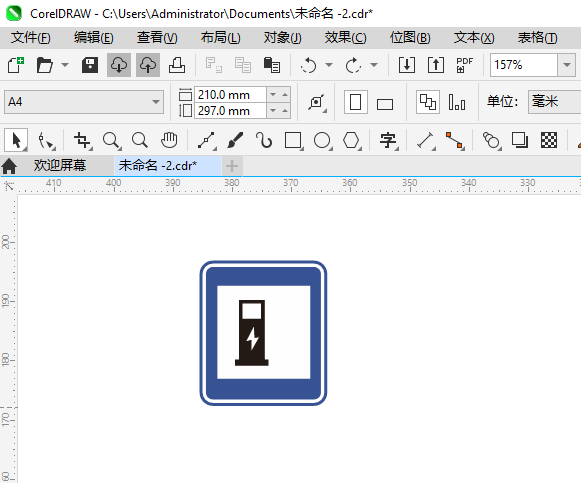Viewport: 581px width, 483px height.
Task: Open the 位图(B) menu
Action: coord(410,38)
